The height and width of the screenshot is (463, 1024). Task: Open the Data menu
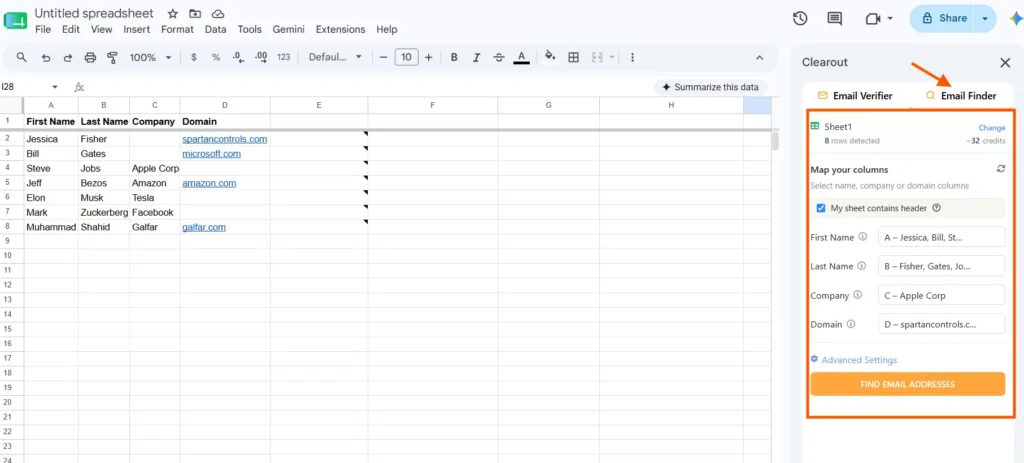tap(216, 29)
